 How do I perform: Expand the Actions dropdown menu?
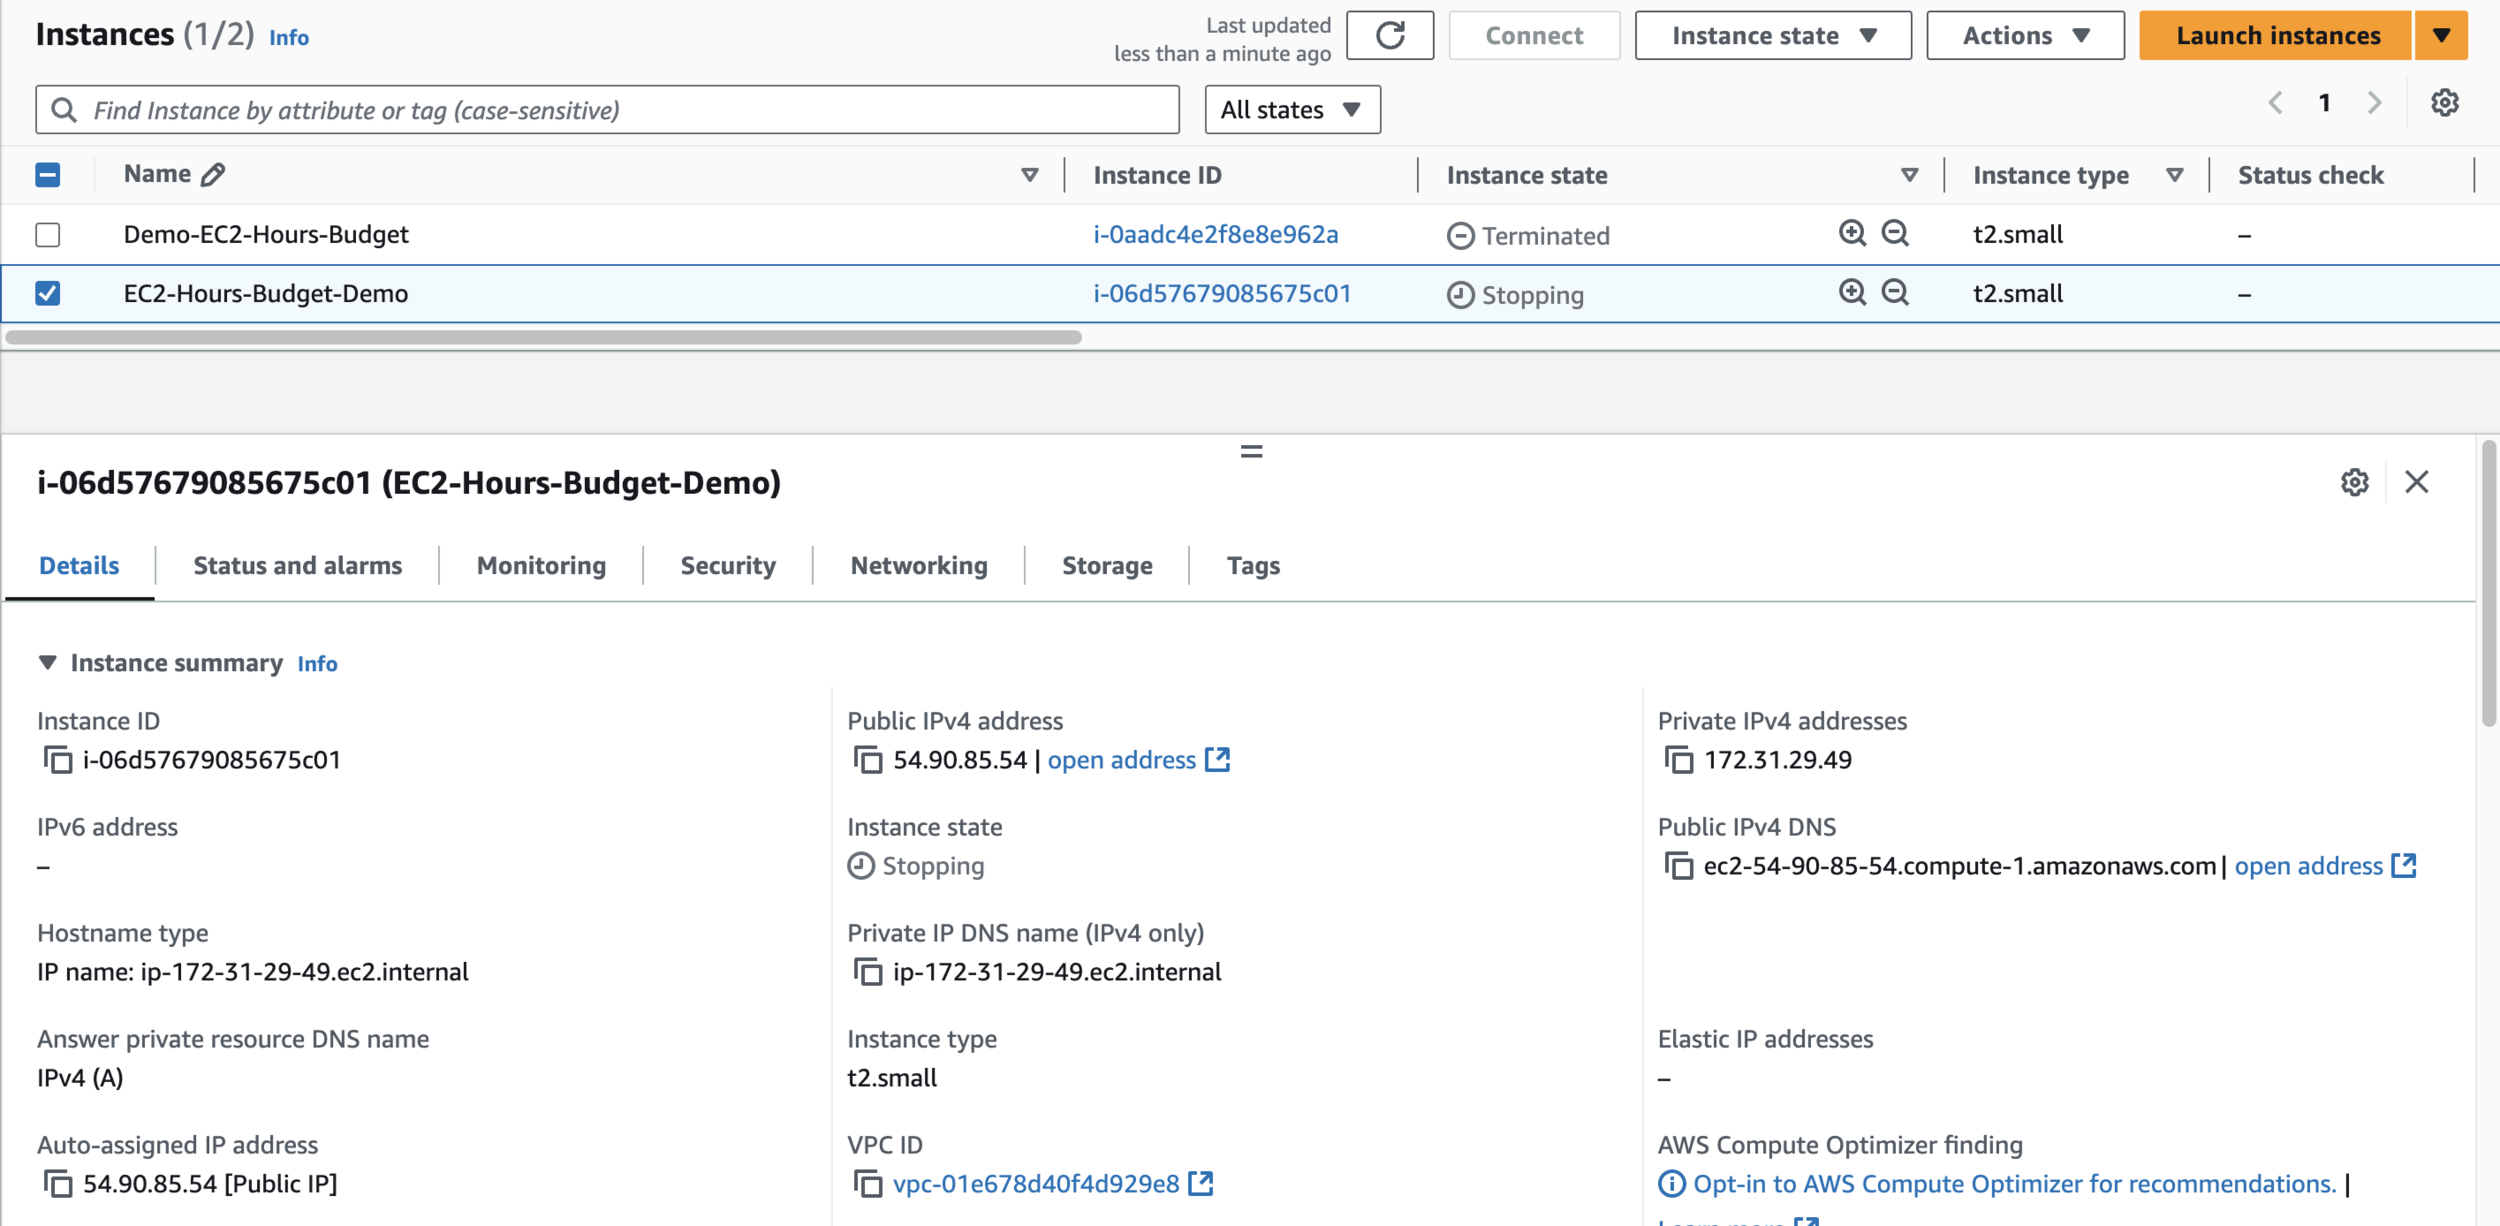(x=2024, y=36)
